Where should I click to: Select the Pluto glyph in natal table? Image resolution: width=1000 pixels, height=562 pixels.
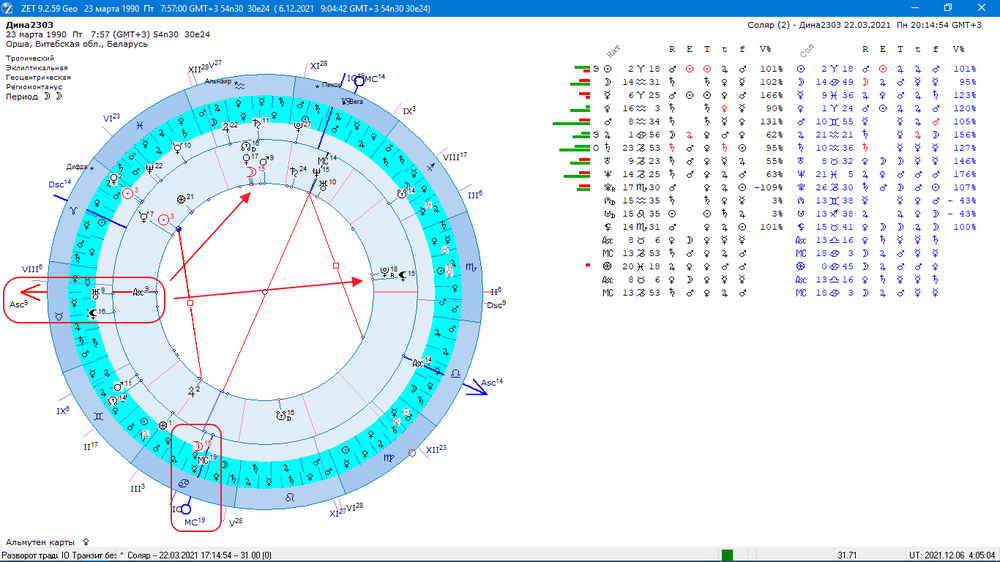(608, 188)
